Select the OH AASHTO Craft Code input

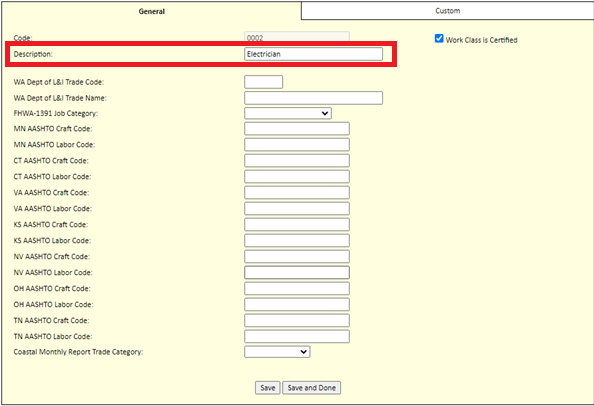pos(297,289)
